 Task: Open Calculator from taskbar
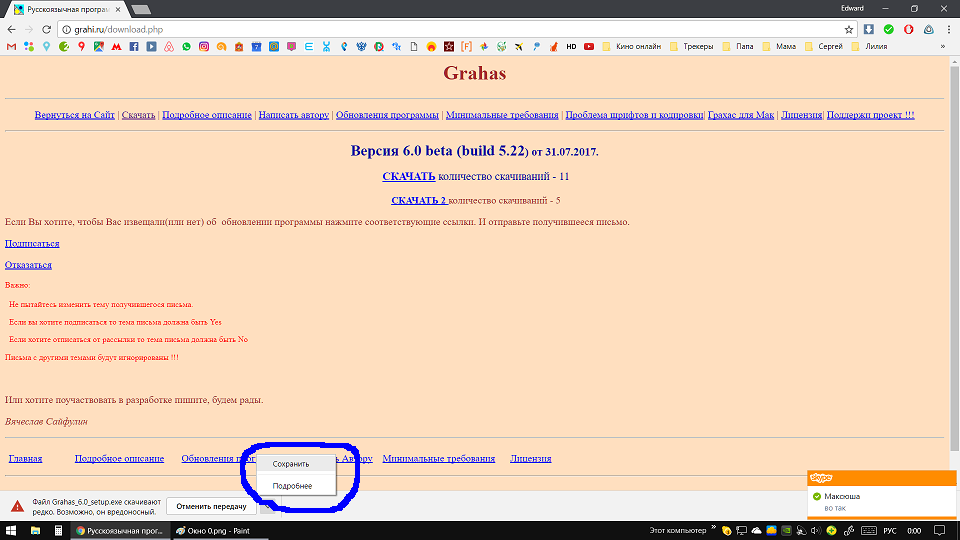tap(58, 531)
